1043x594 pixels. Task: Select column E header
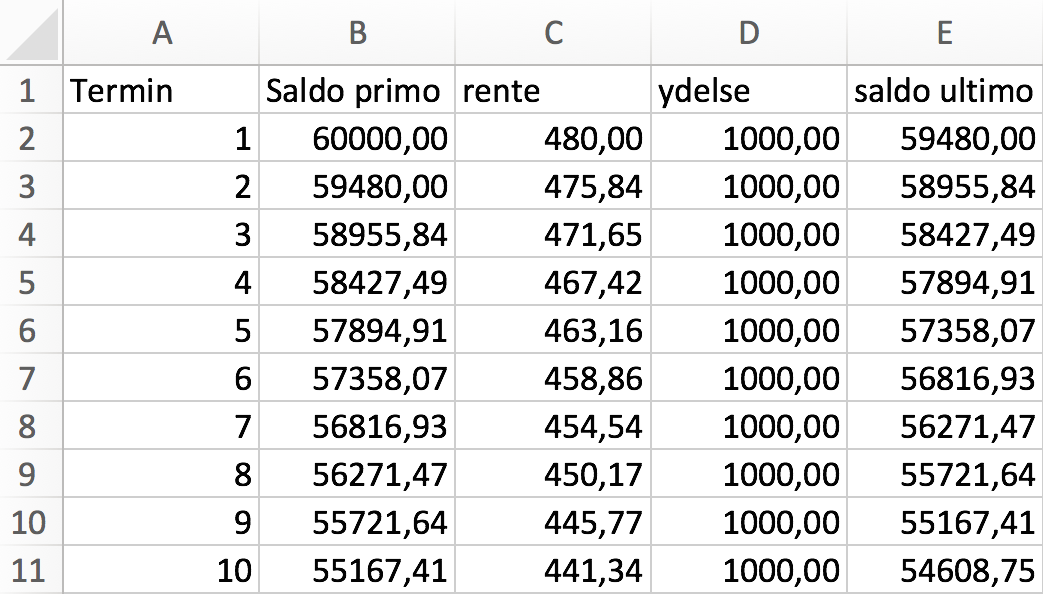pos(945,32)
